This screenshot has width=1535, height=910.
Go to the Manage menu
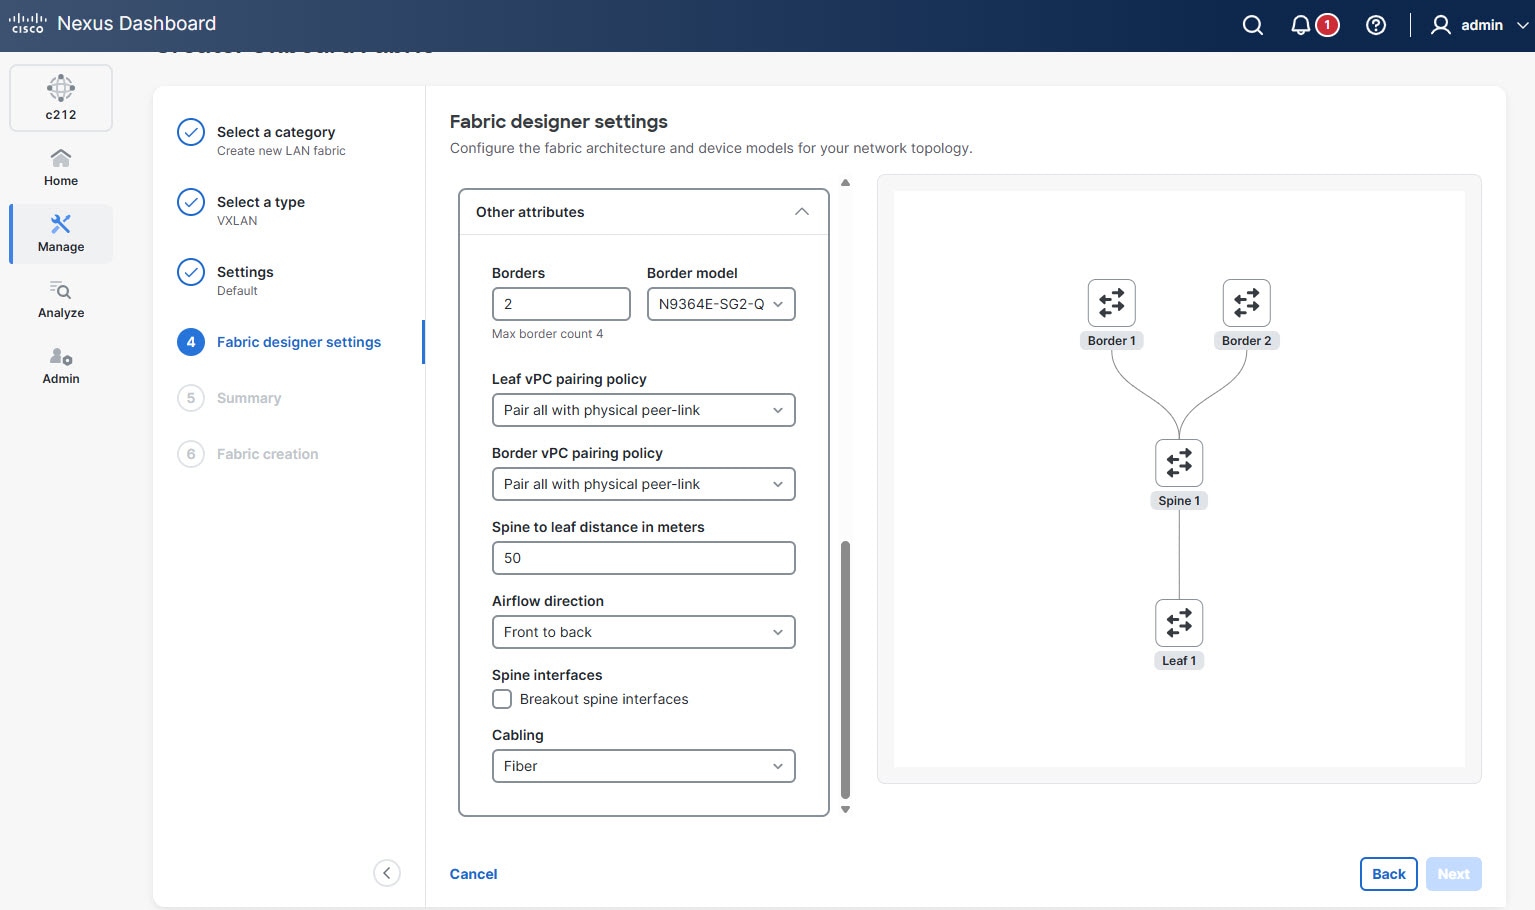point(61,234)
